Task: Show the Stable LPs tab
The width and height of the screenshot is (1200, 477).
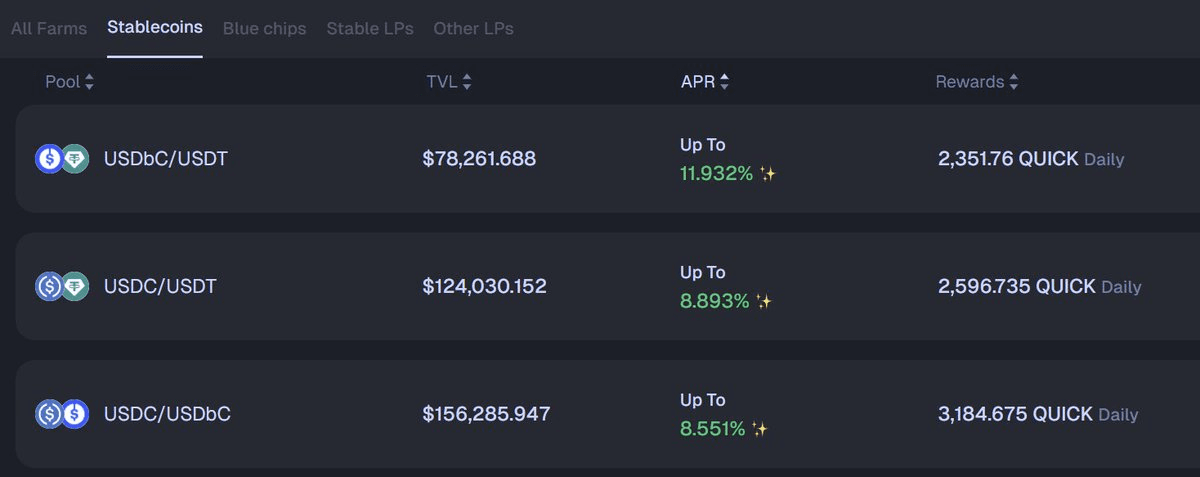Action: tap(370, 28)
